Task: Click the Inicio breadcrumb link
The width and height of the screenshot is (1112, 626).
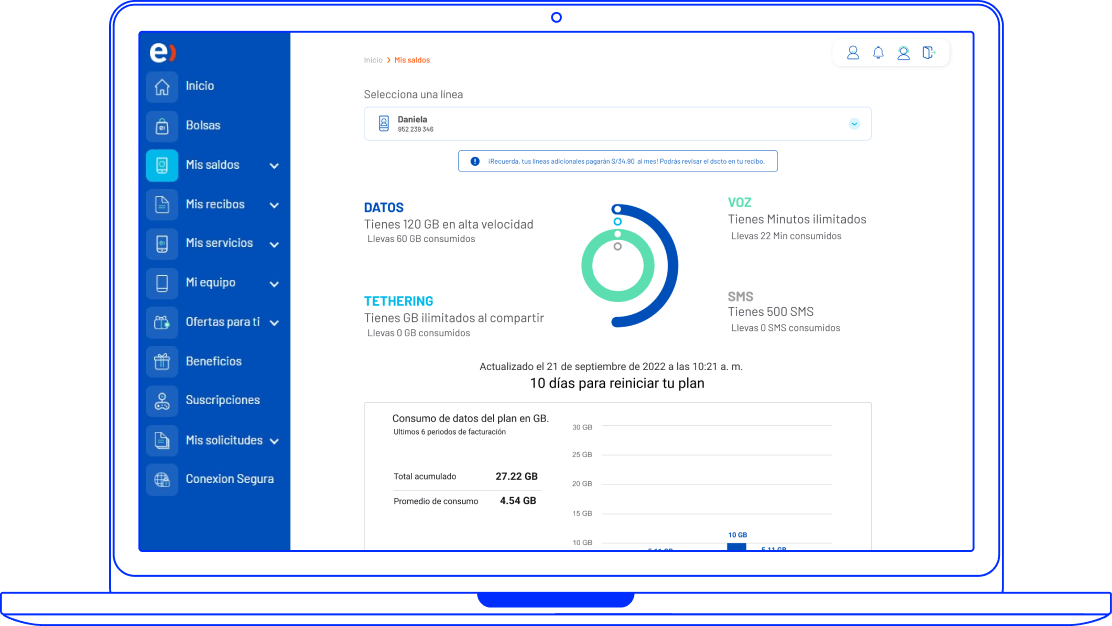Action: 373,60
